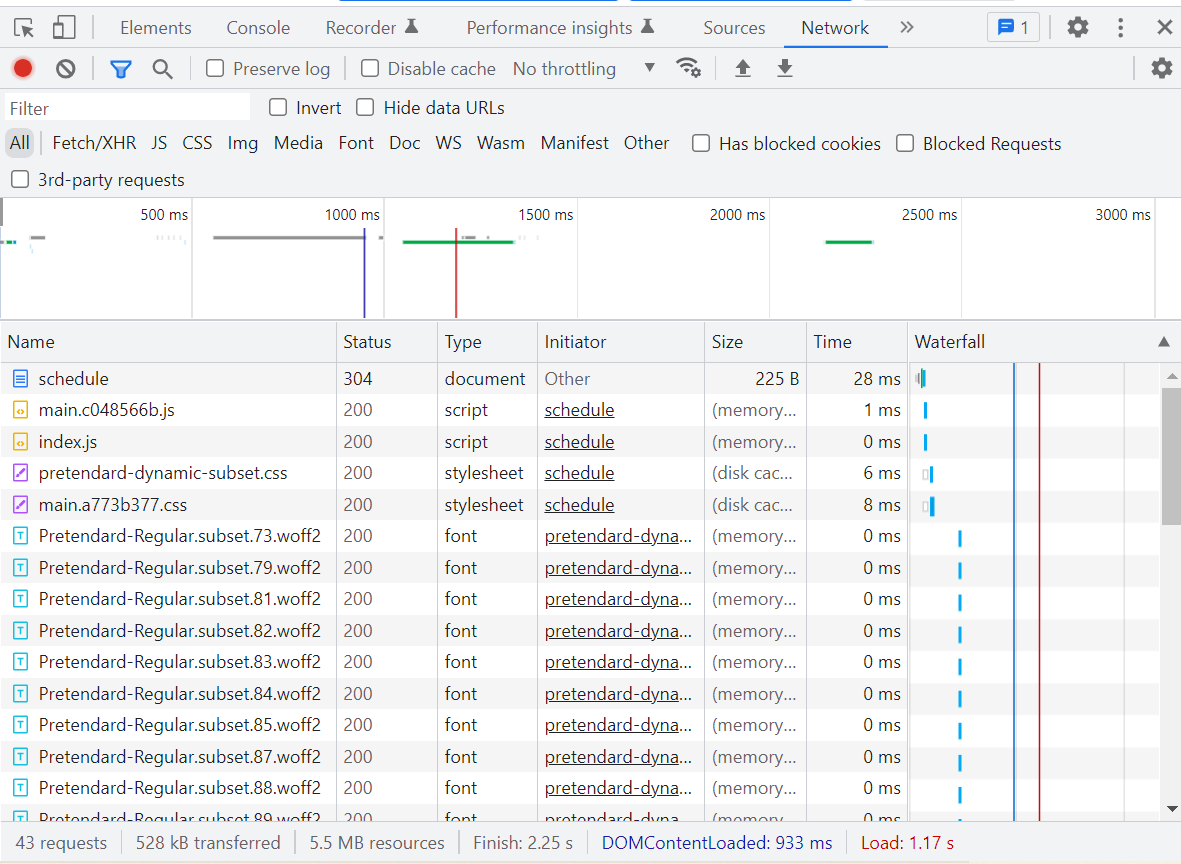Select the Pretendard-Regular.subset.85.woff2 request
The image size is (1181, 864).
[x=579, y=725]
